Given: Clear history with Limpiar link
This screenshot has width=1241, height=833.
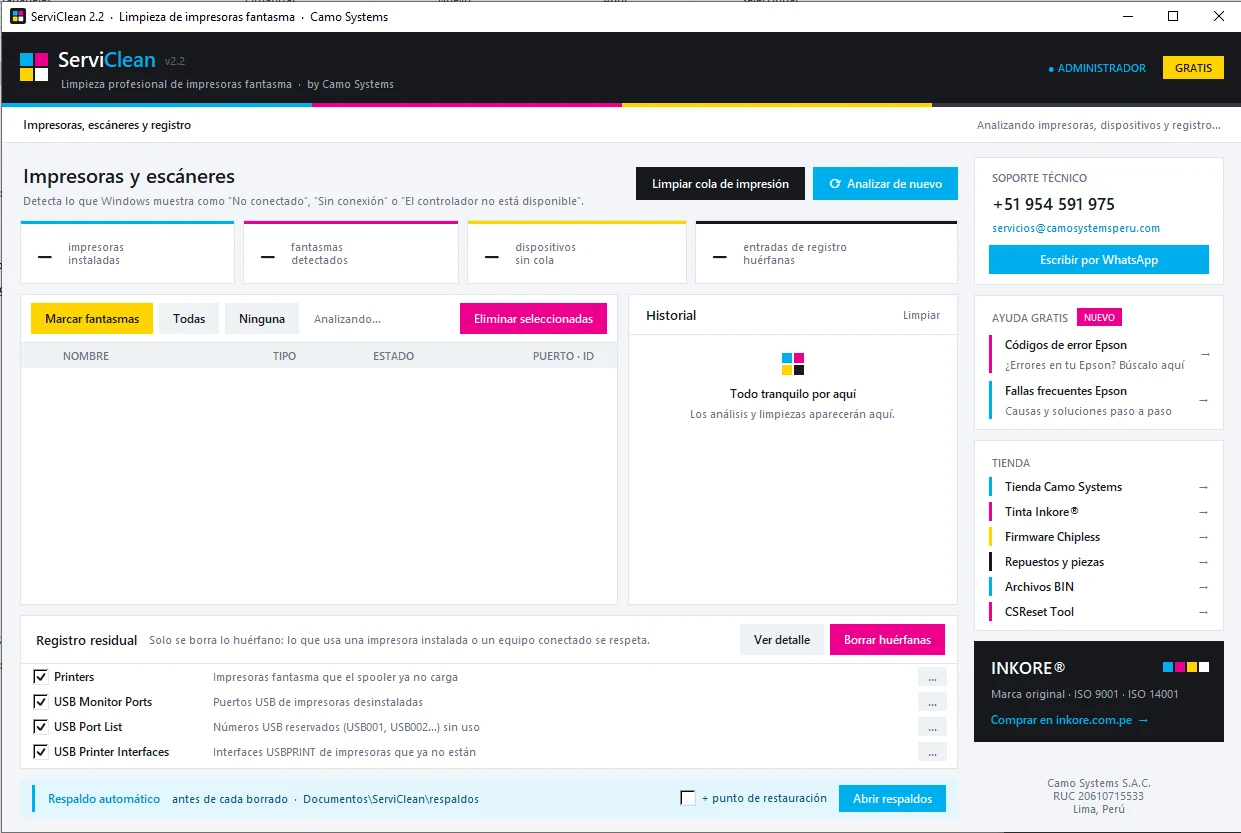Looking at the screenshot, I should (x=921, y=315).
